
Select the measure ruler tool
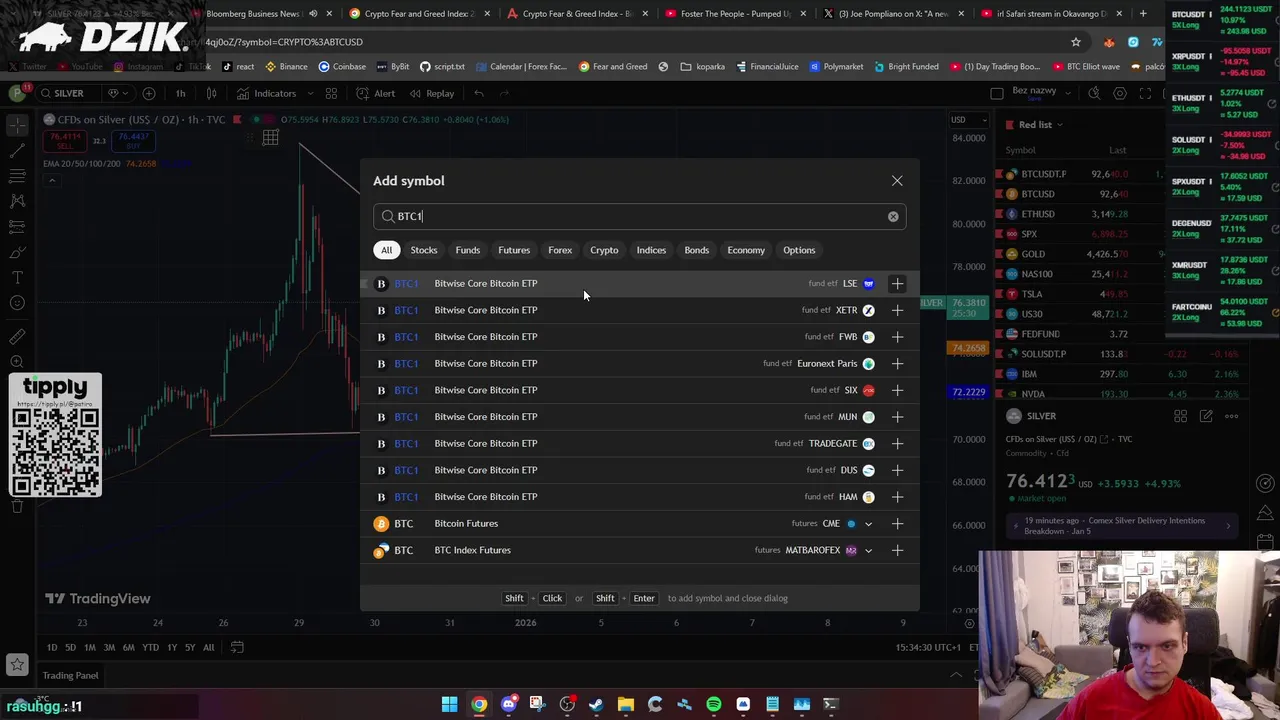coord(17,336)
